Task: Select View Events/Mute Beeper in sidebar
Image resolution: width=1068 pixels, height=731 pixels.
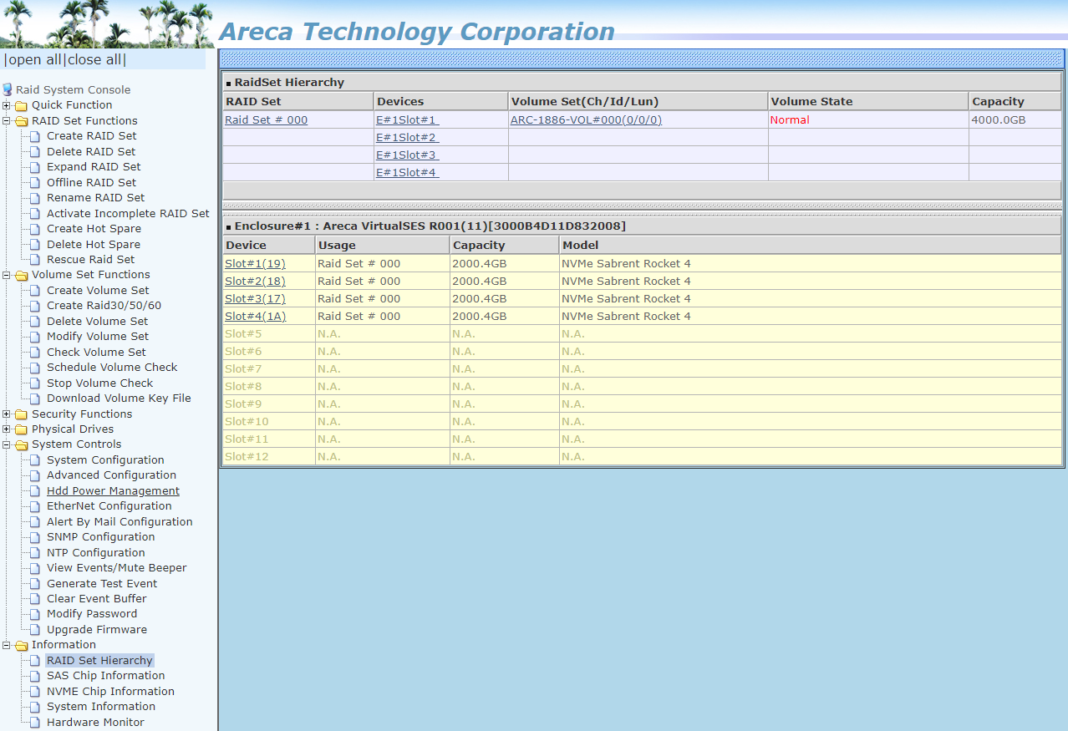Action: pos(116,568)
